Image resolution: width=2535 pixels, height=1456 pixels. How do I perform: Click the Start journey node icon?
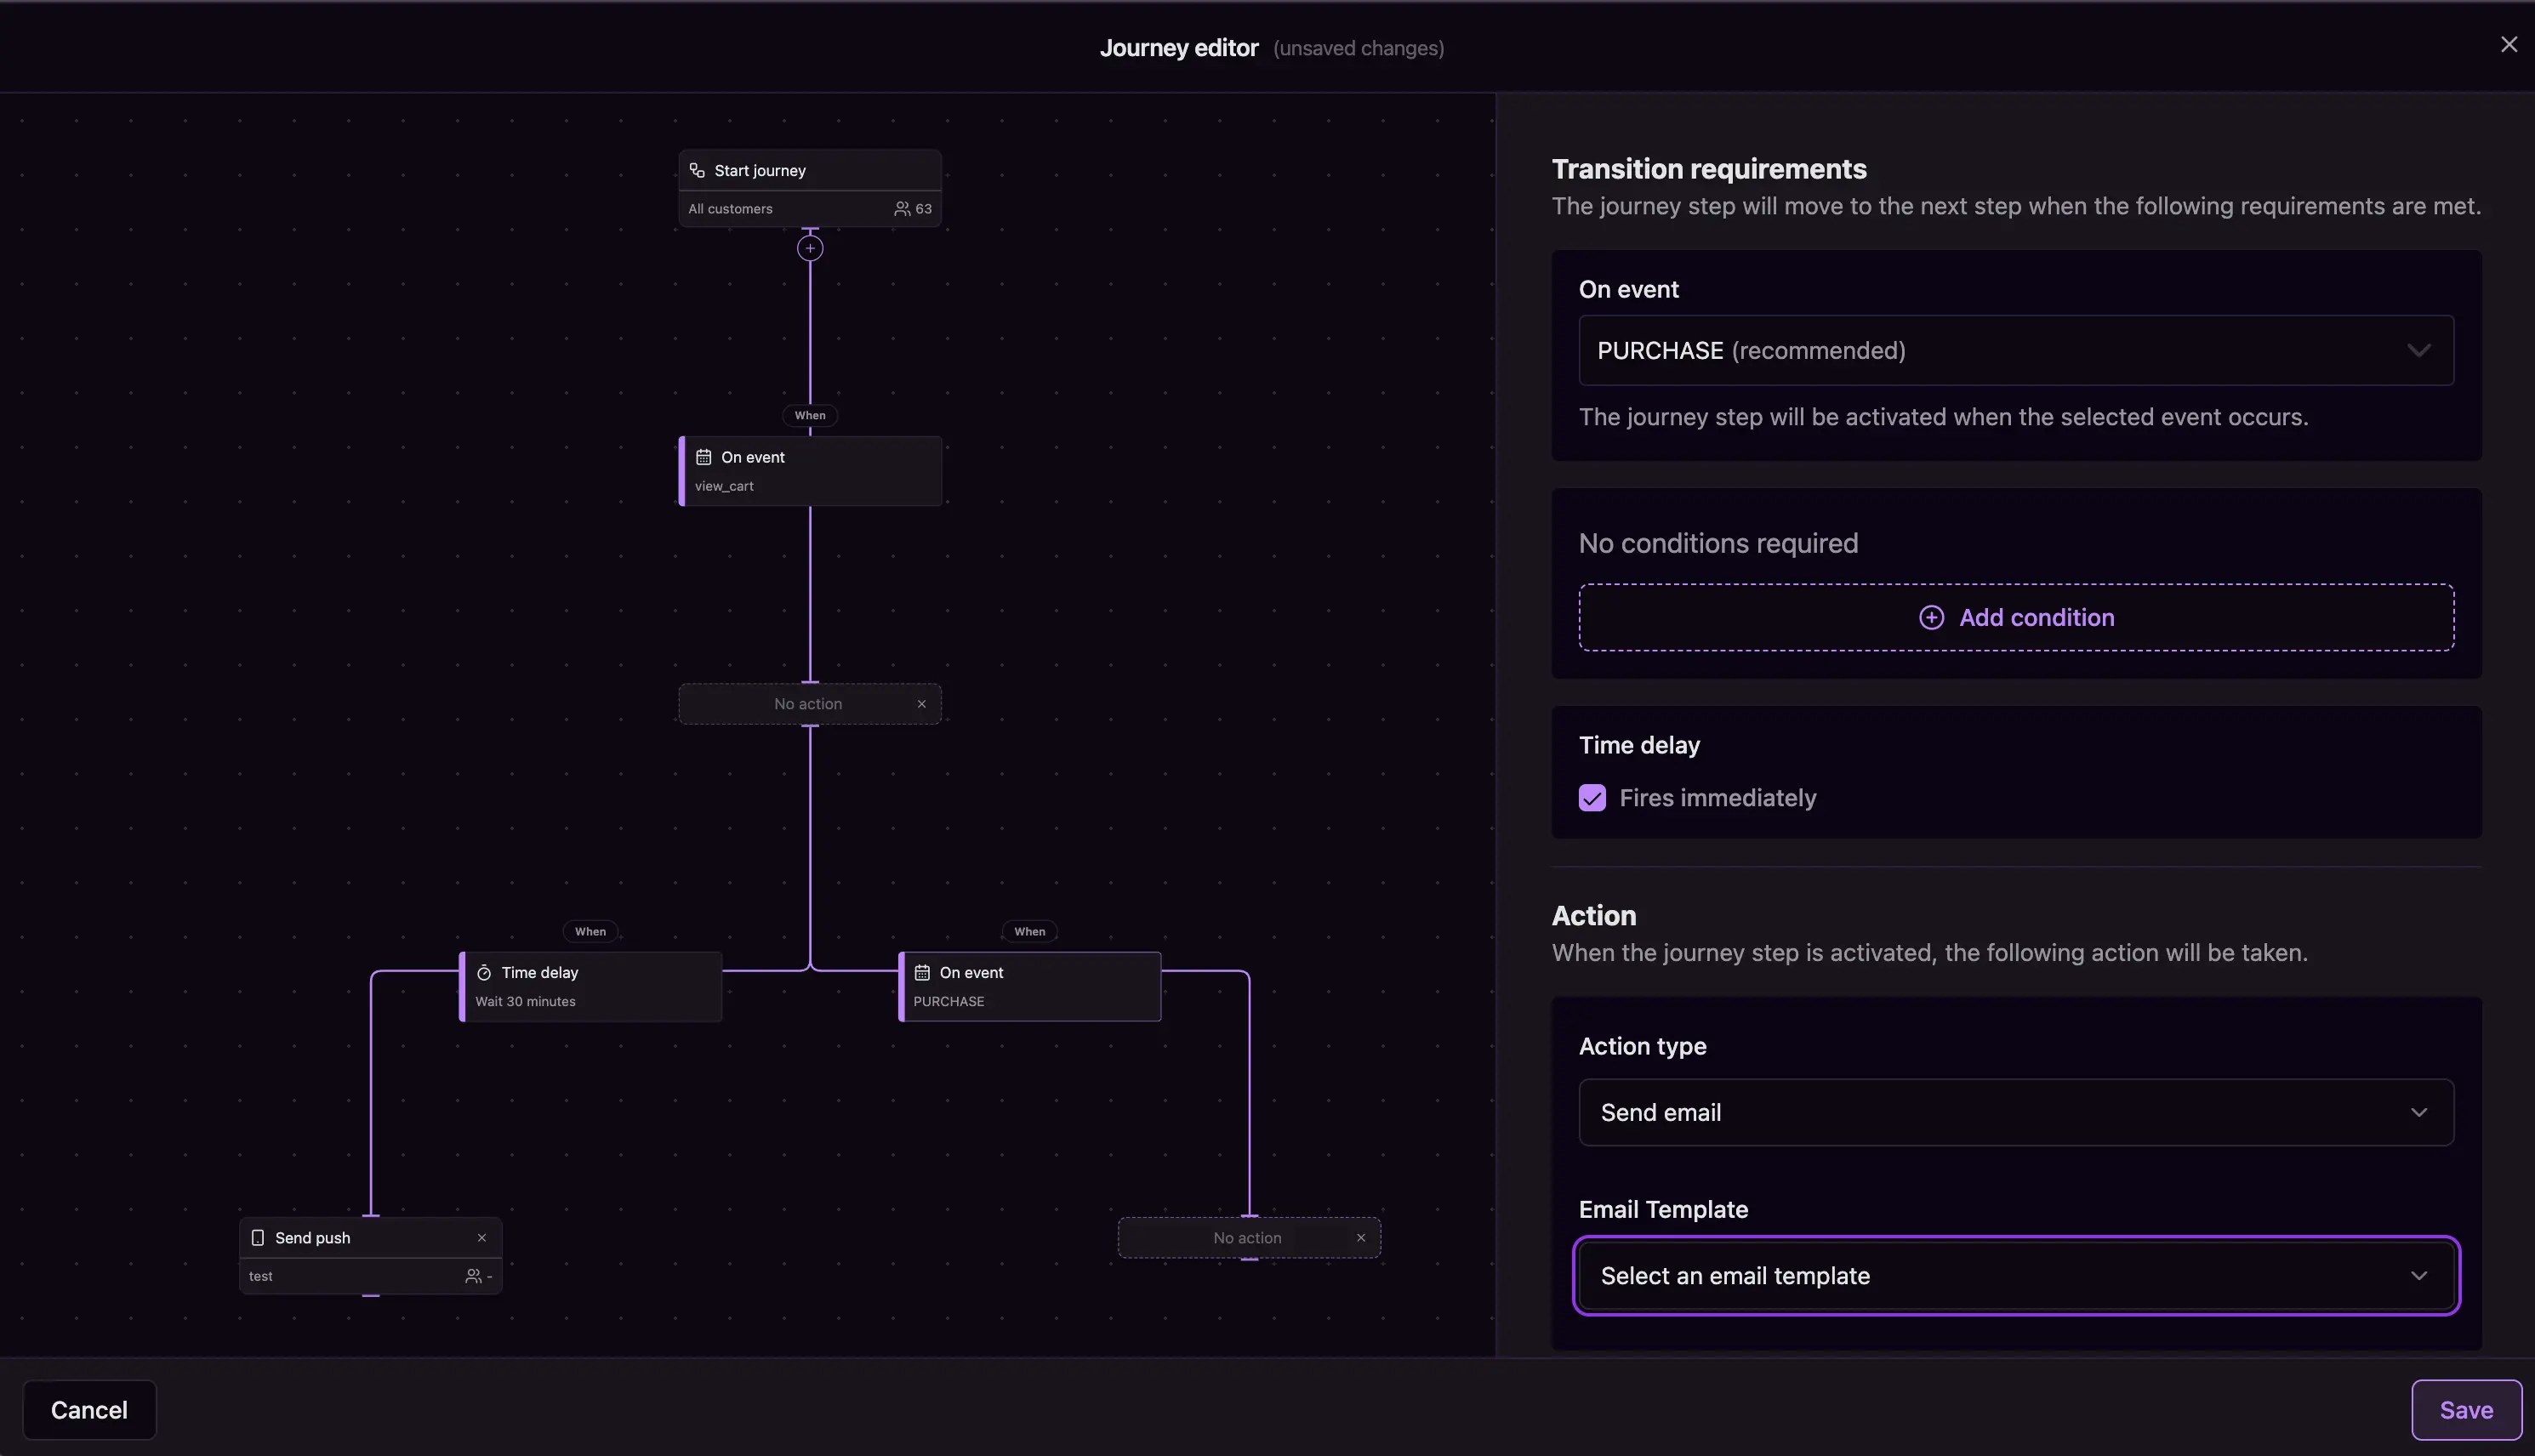point(697,171)
